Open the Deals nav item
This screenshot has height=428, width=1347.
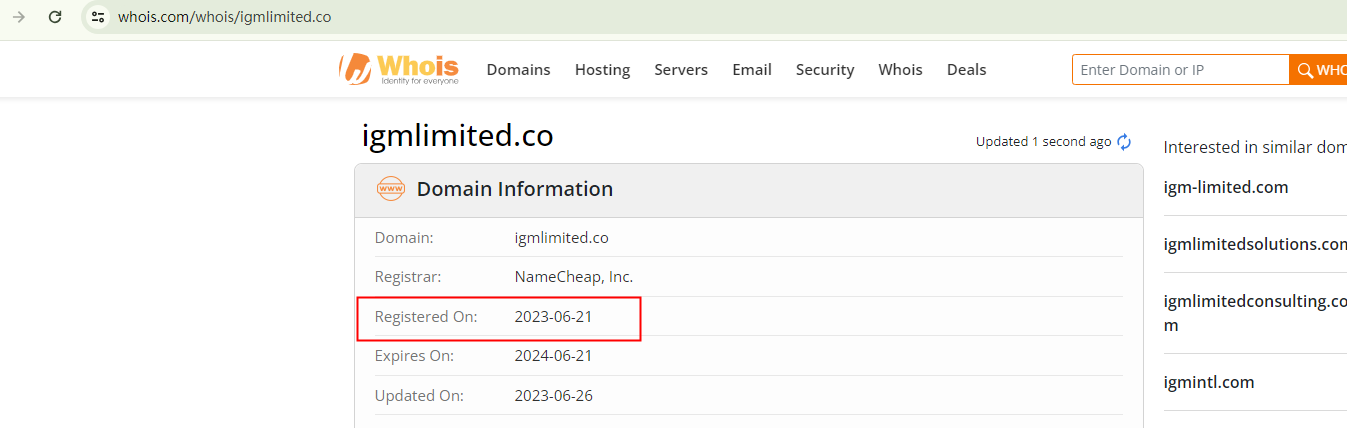tap(966, 70)
